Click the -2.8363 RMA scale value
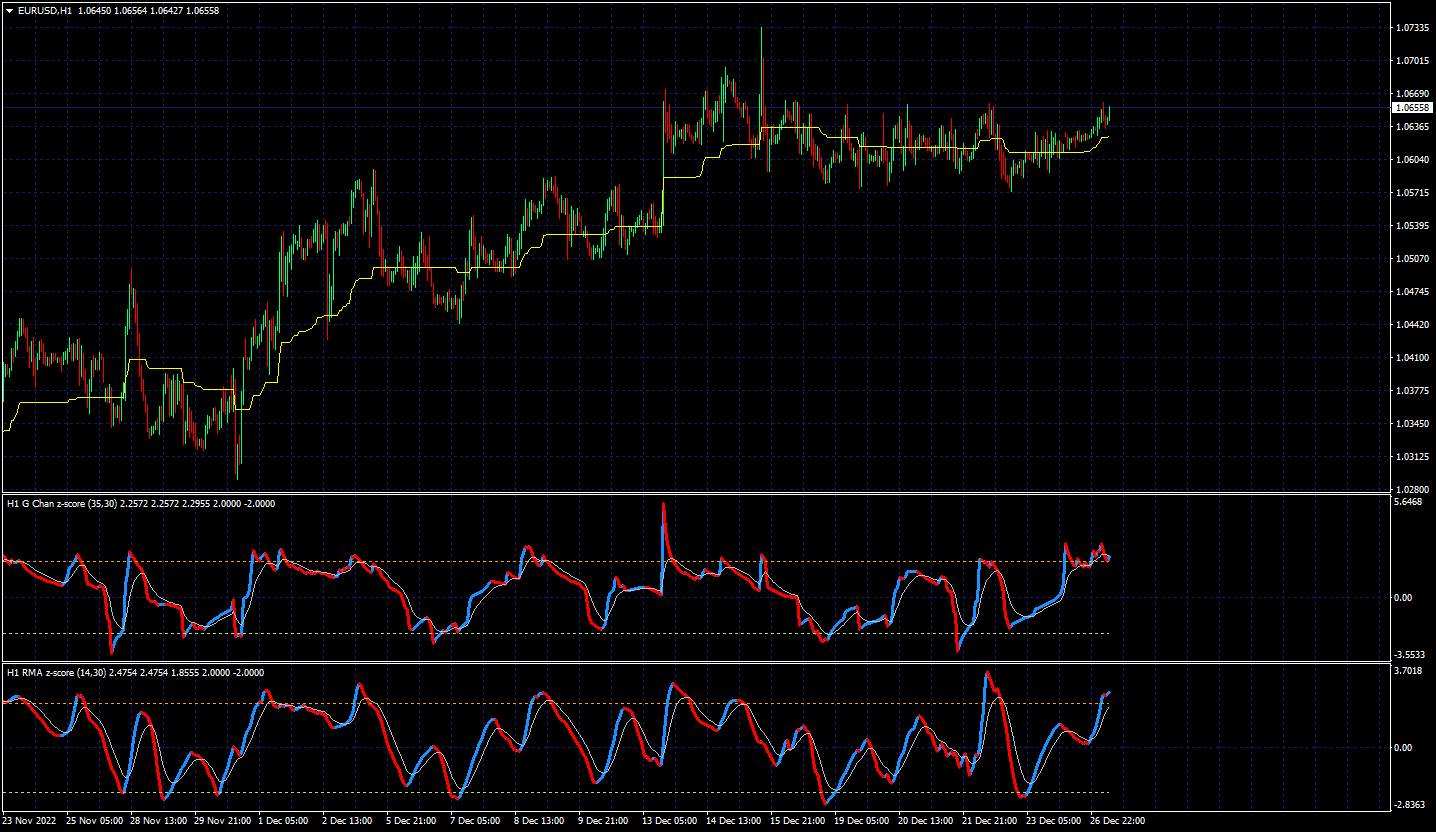1436x832 pixels. pos(1408,804)
